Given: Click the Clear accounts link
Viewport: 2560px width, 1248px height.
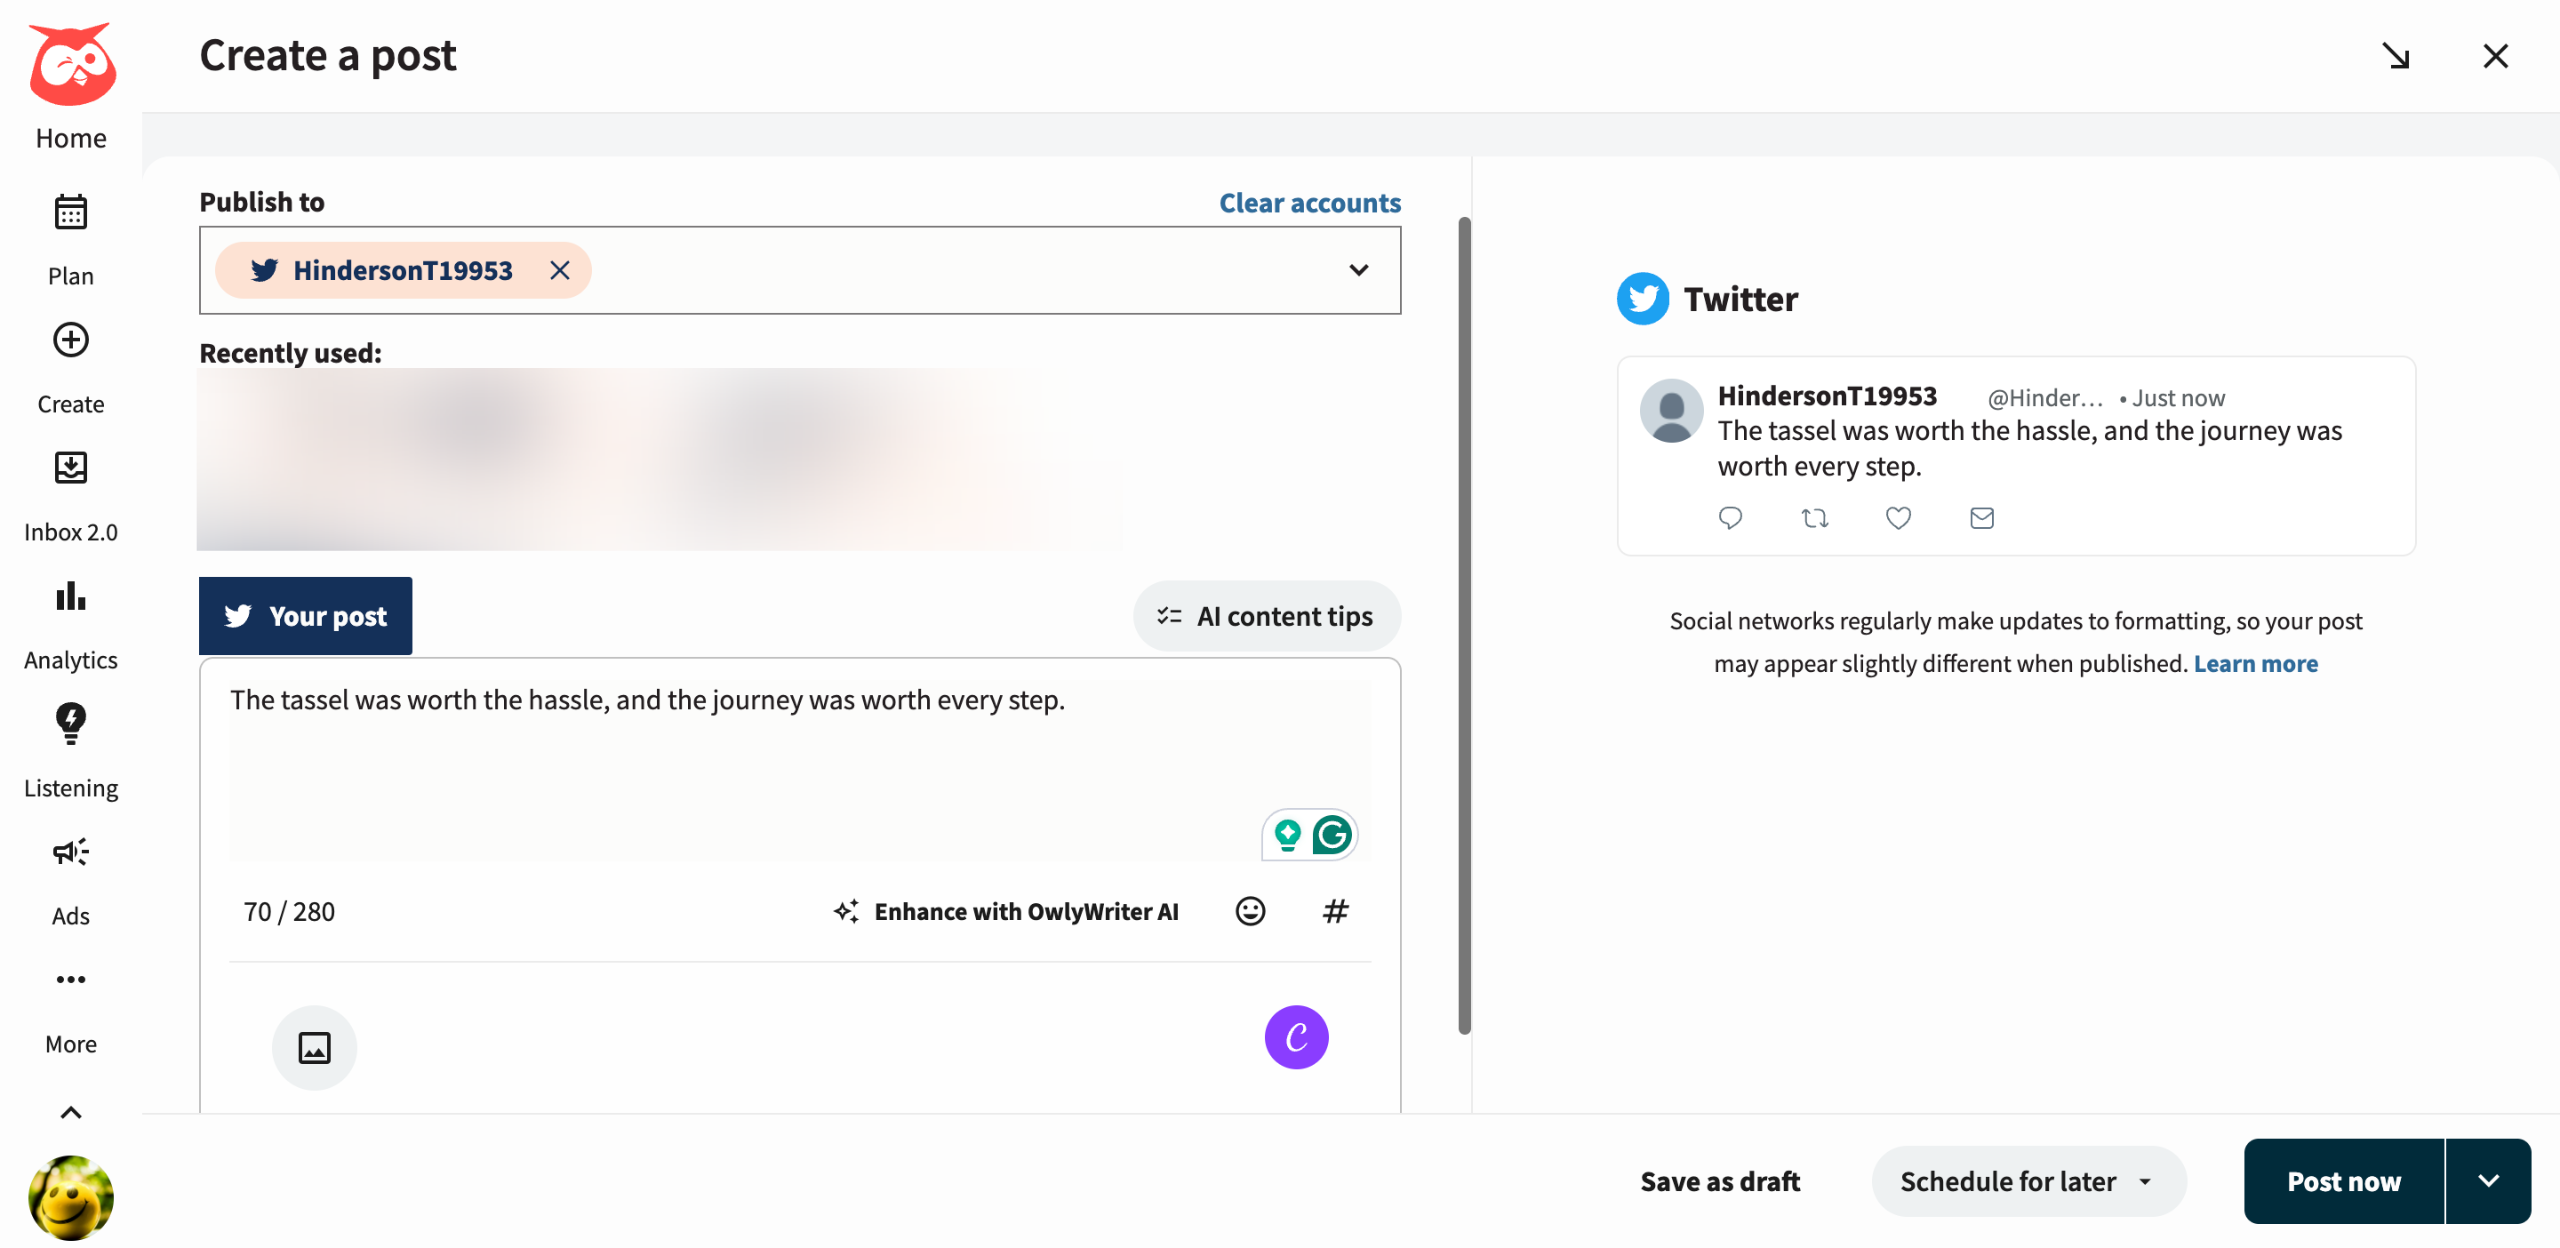Looking at the screenshot, I should [x=1310, y=203].
